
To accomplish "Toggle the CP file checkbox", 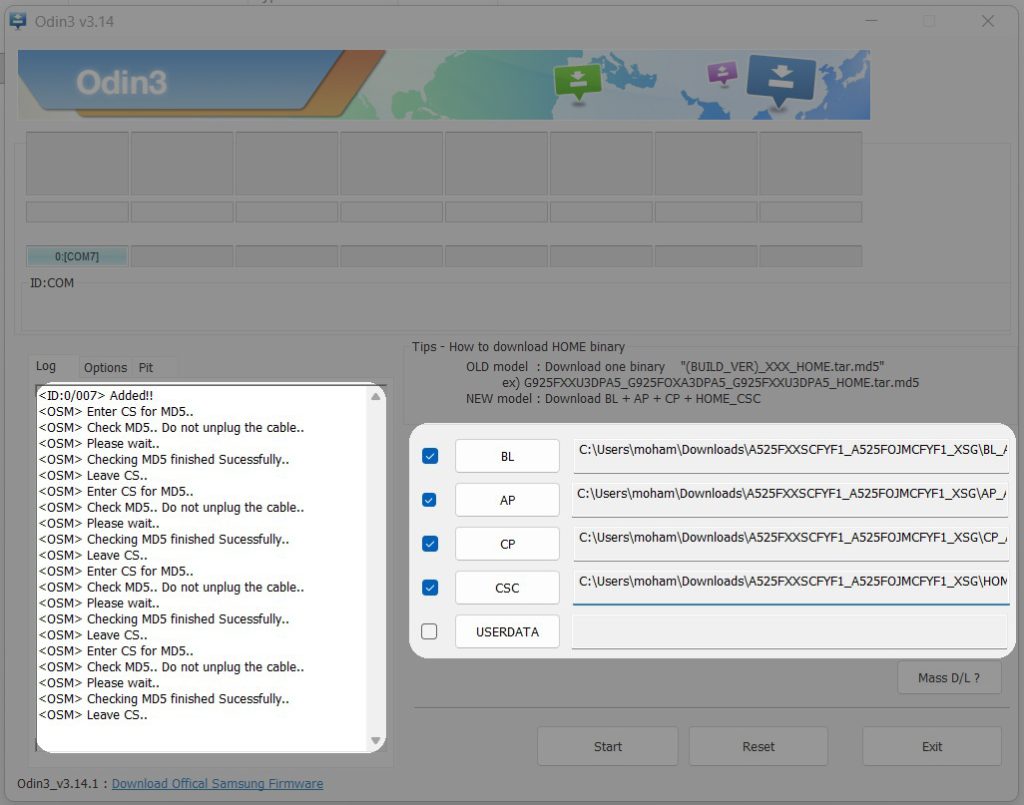I will tap(430, 544).
